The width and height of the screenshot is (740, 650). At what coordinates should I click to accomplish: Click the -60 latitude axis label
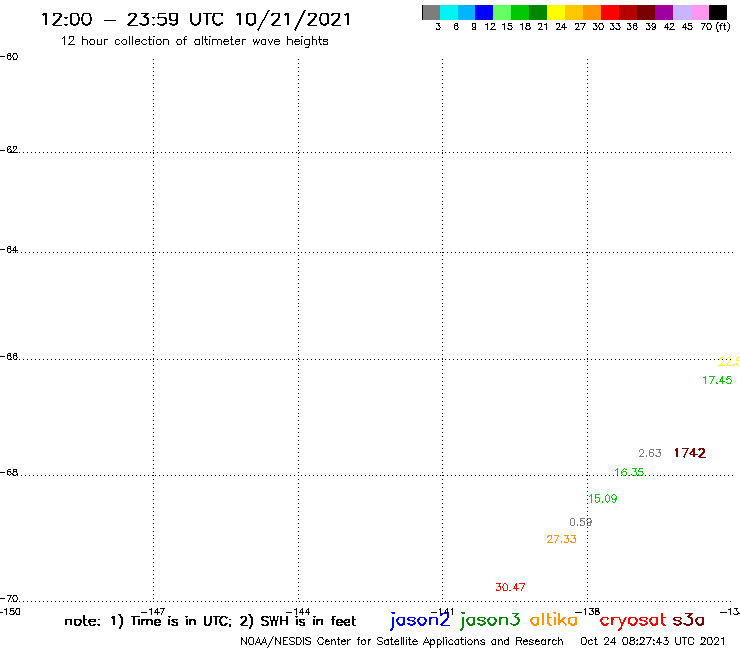click(9, 57)
